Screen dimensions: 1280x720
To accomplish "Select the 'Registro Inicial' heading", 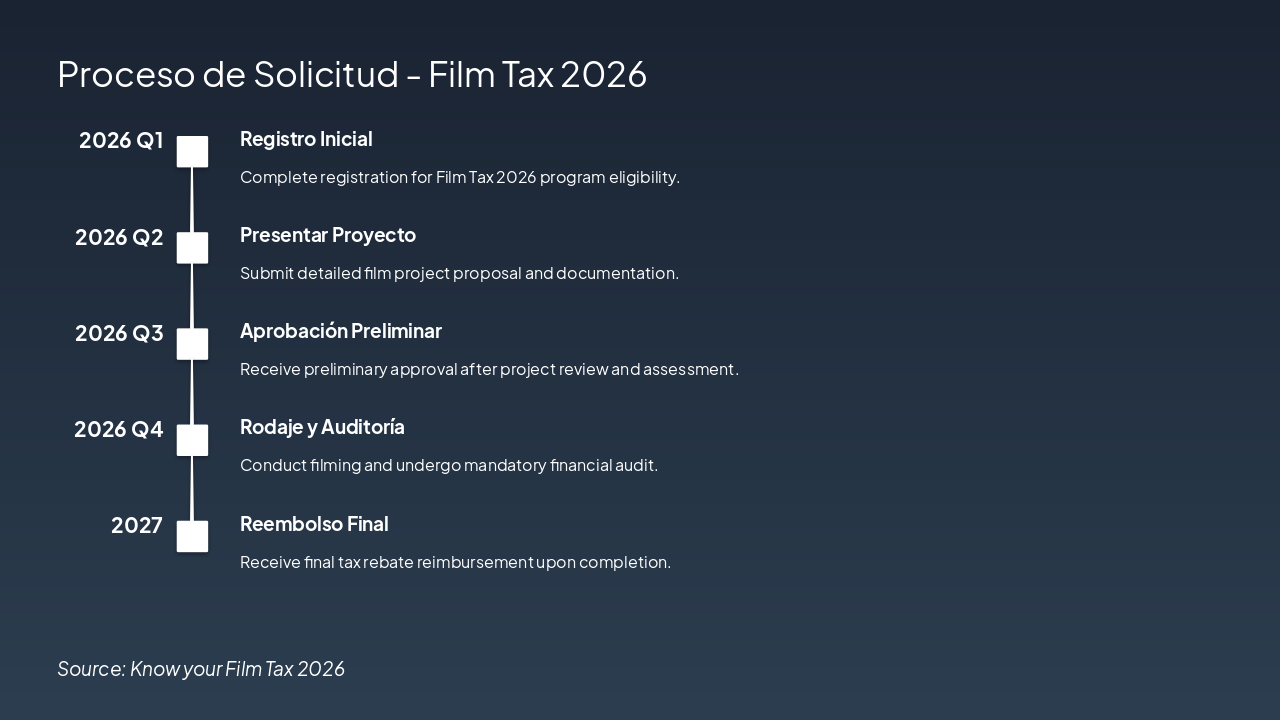I will coord(306,139).
